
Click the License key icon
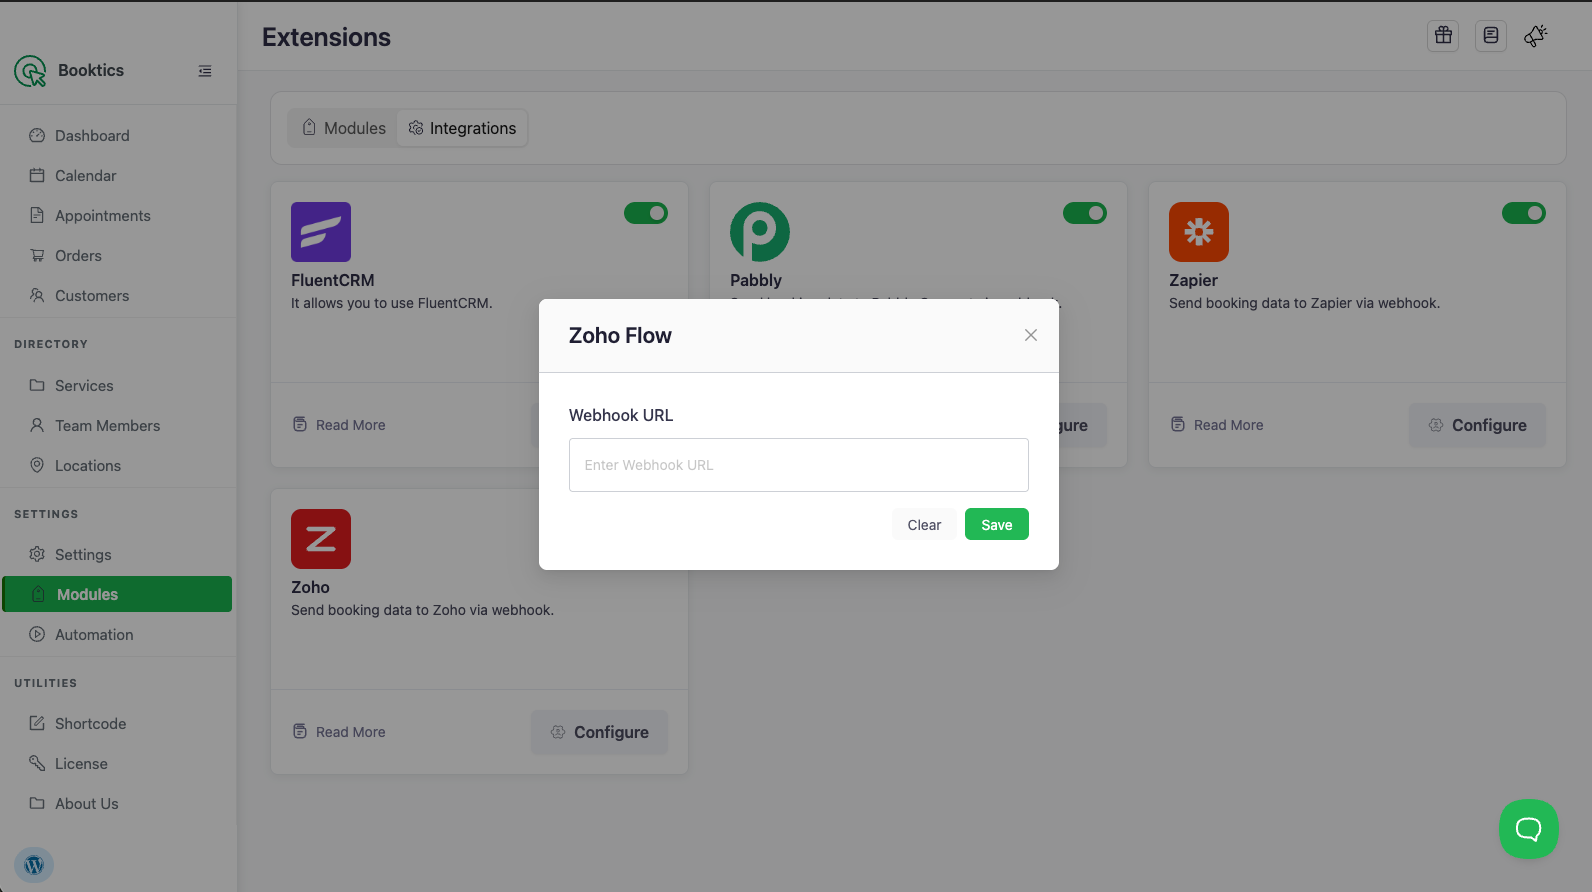pos(37,764)
